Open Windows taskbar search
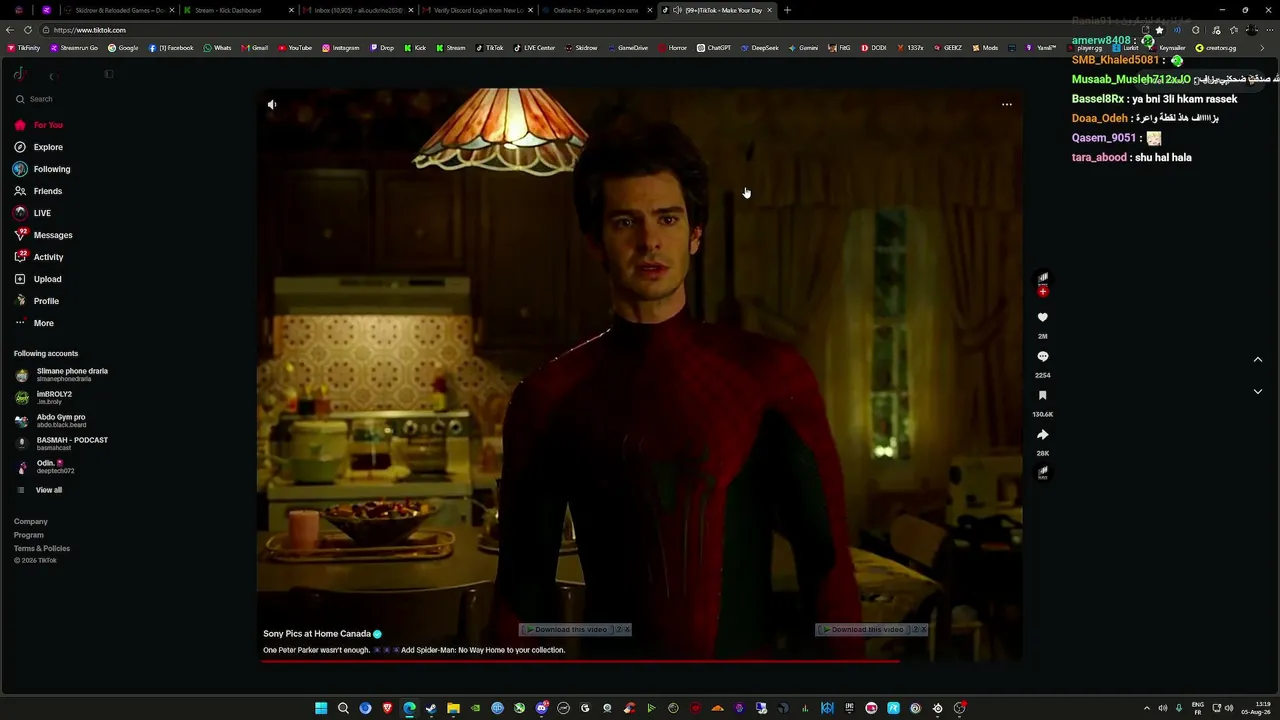The image size is (1280, 720). click(343, 708)
